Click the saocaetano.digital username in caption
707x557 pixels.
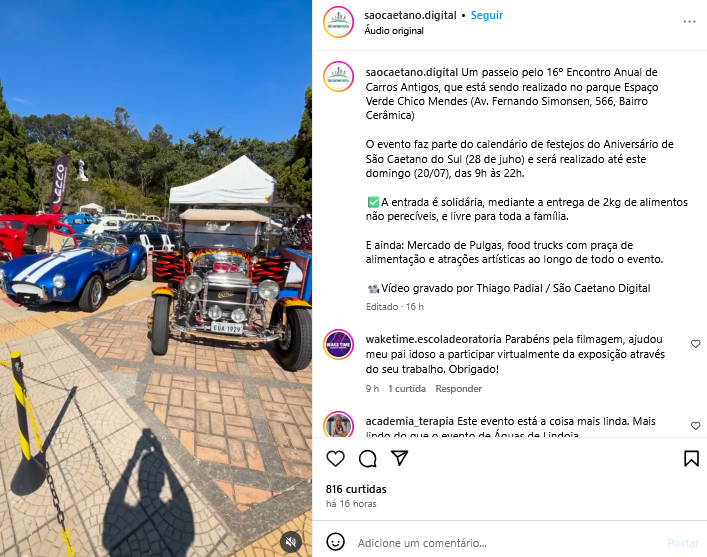point(412,73)
